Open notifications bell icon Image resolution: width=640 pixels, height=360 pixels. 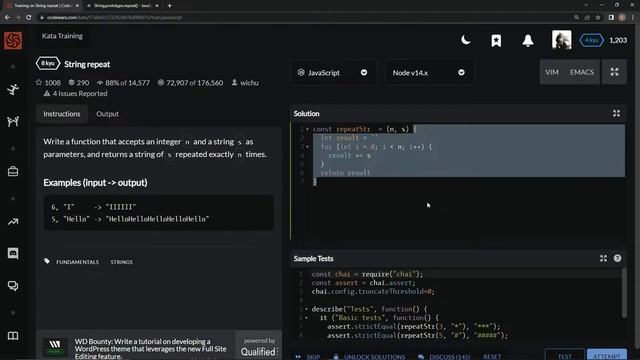tap(528, 40)
